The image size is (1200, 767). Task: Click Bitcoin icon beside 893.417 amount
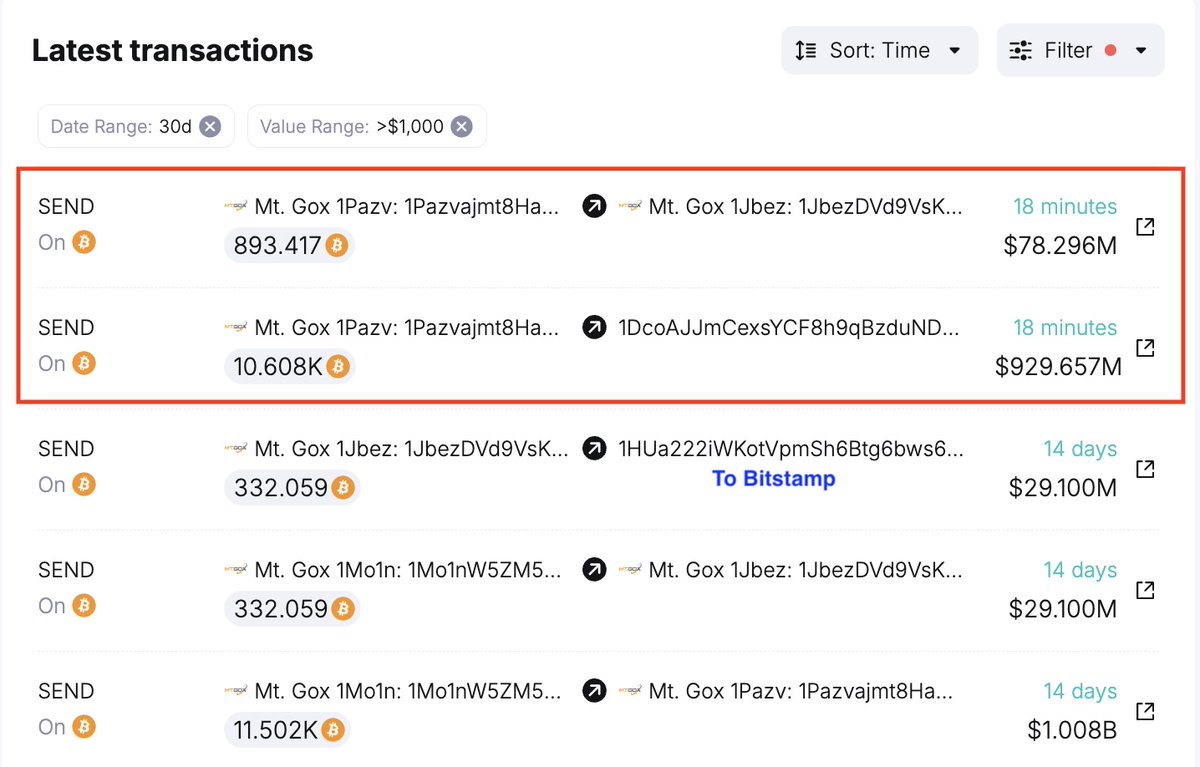(338, 245)
